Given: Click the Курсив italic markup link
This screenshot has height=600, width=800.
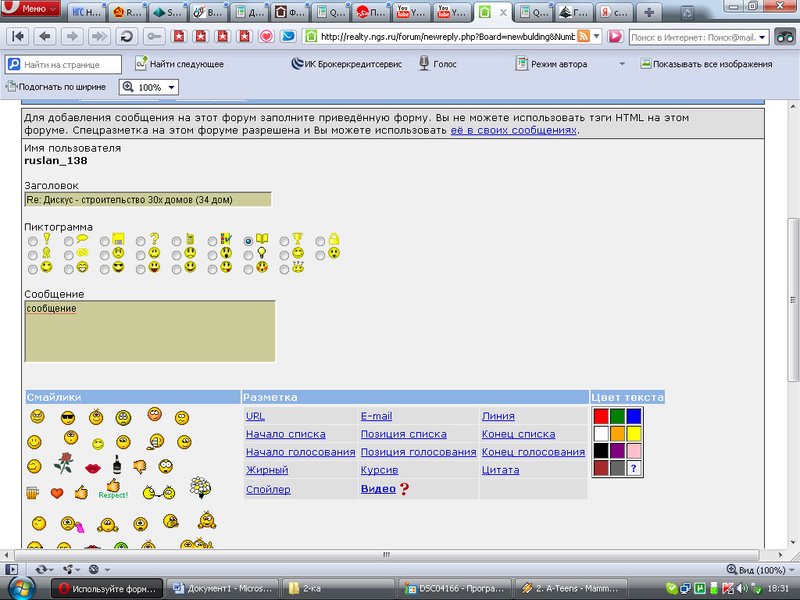Looking at the screenshot, I should point(379,470).
